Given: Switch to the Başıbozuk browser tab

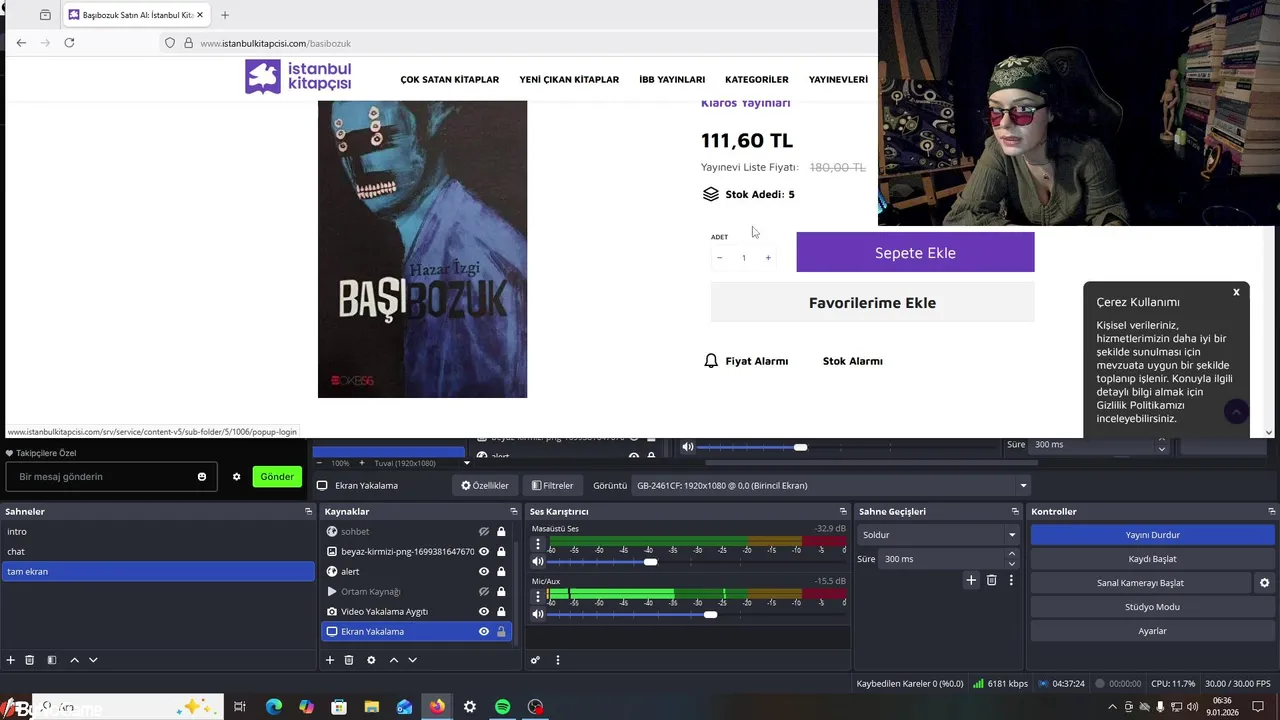Looking at the screenshot, I should (136, 15).
